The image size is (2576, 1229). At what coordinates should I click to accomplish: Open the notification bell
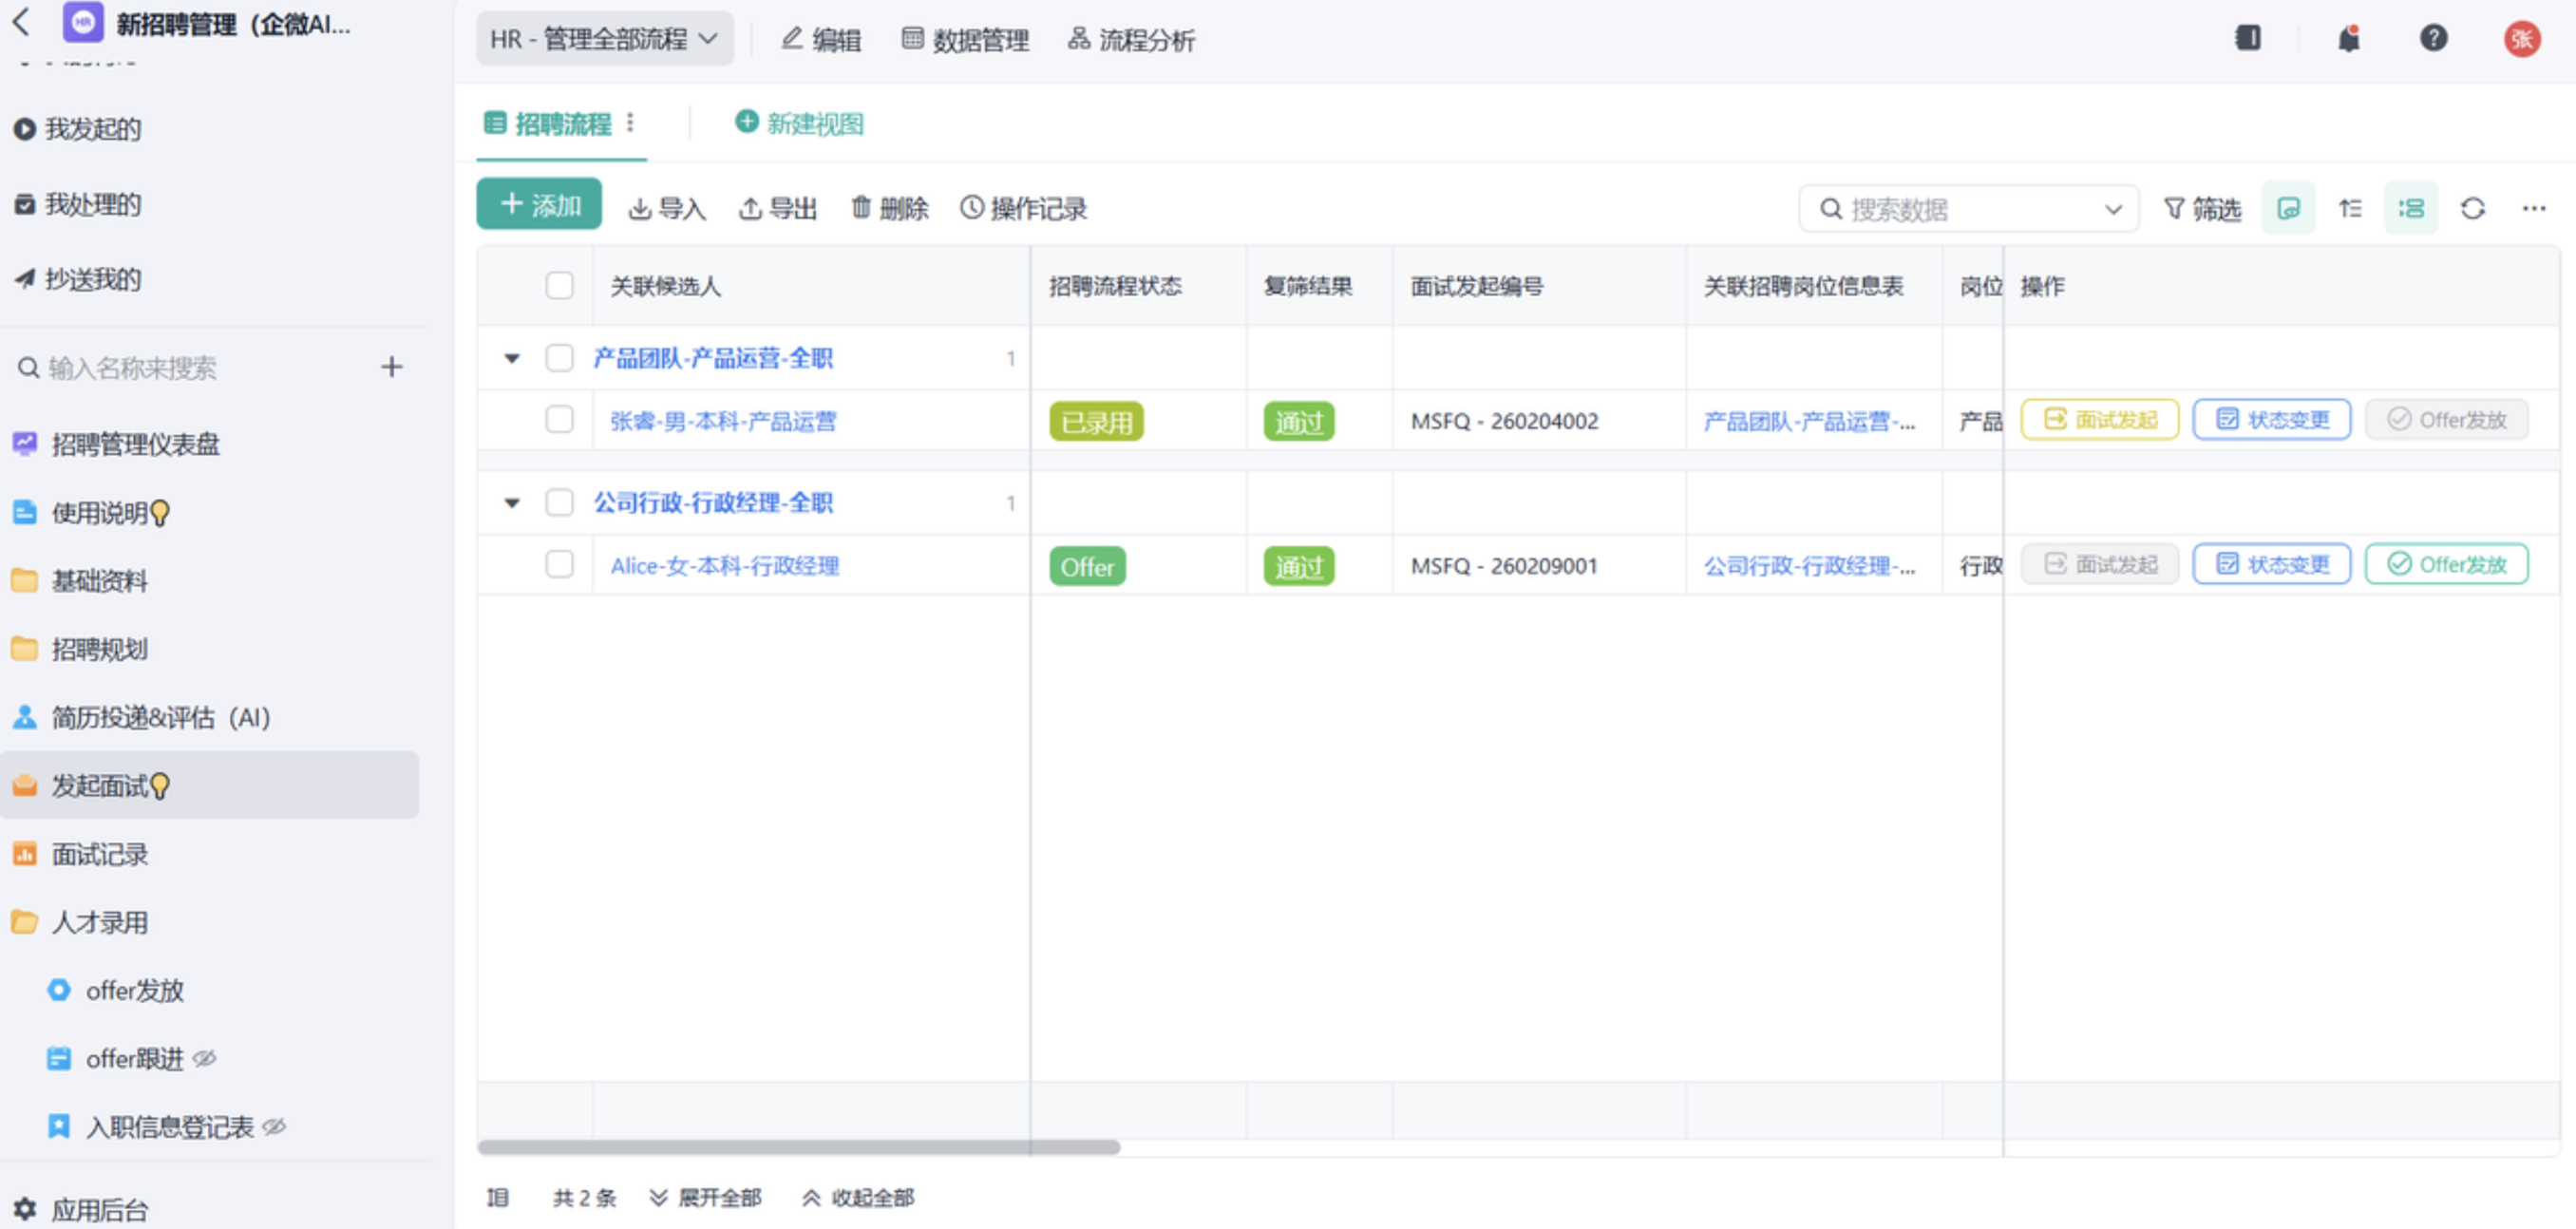pyautogui.click(x=2348, y=39)
